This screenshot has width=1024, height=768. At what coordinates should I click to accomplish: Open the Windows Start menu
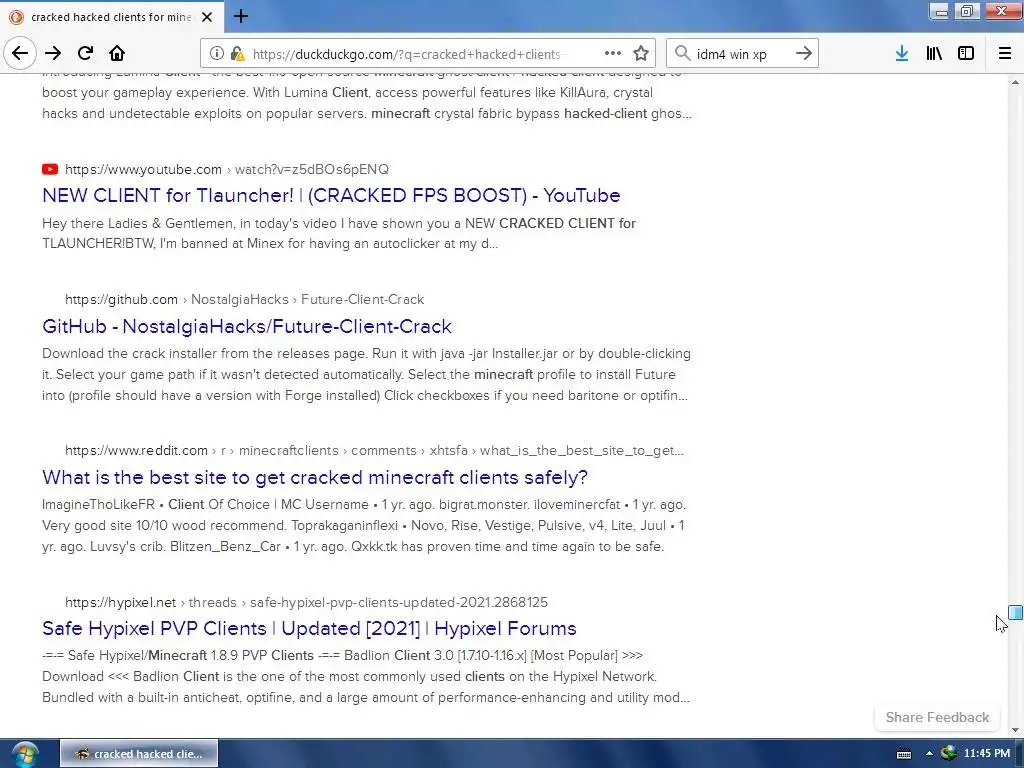coord(24,754)
